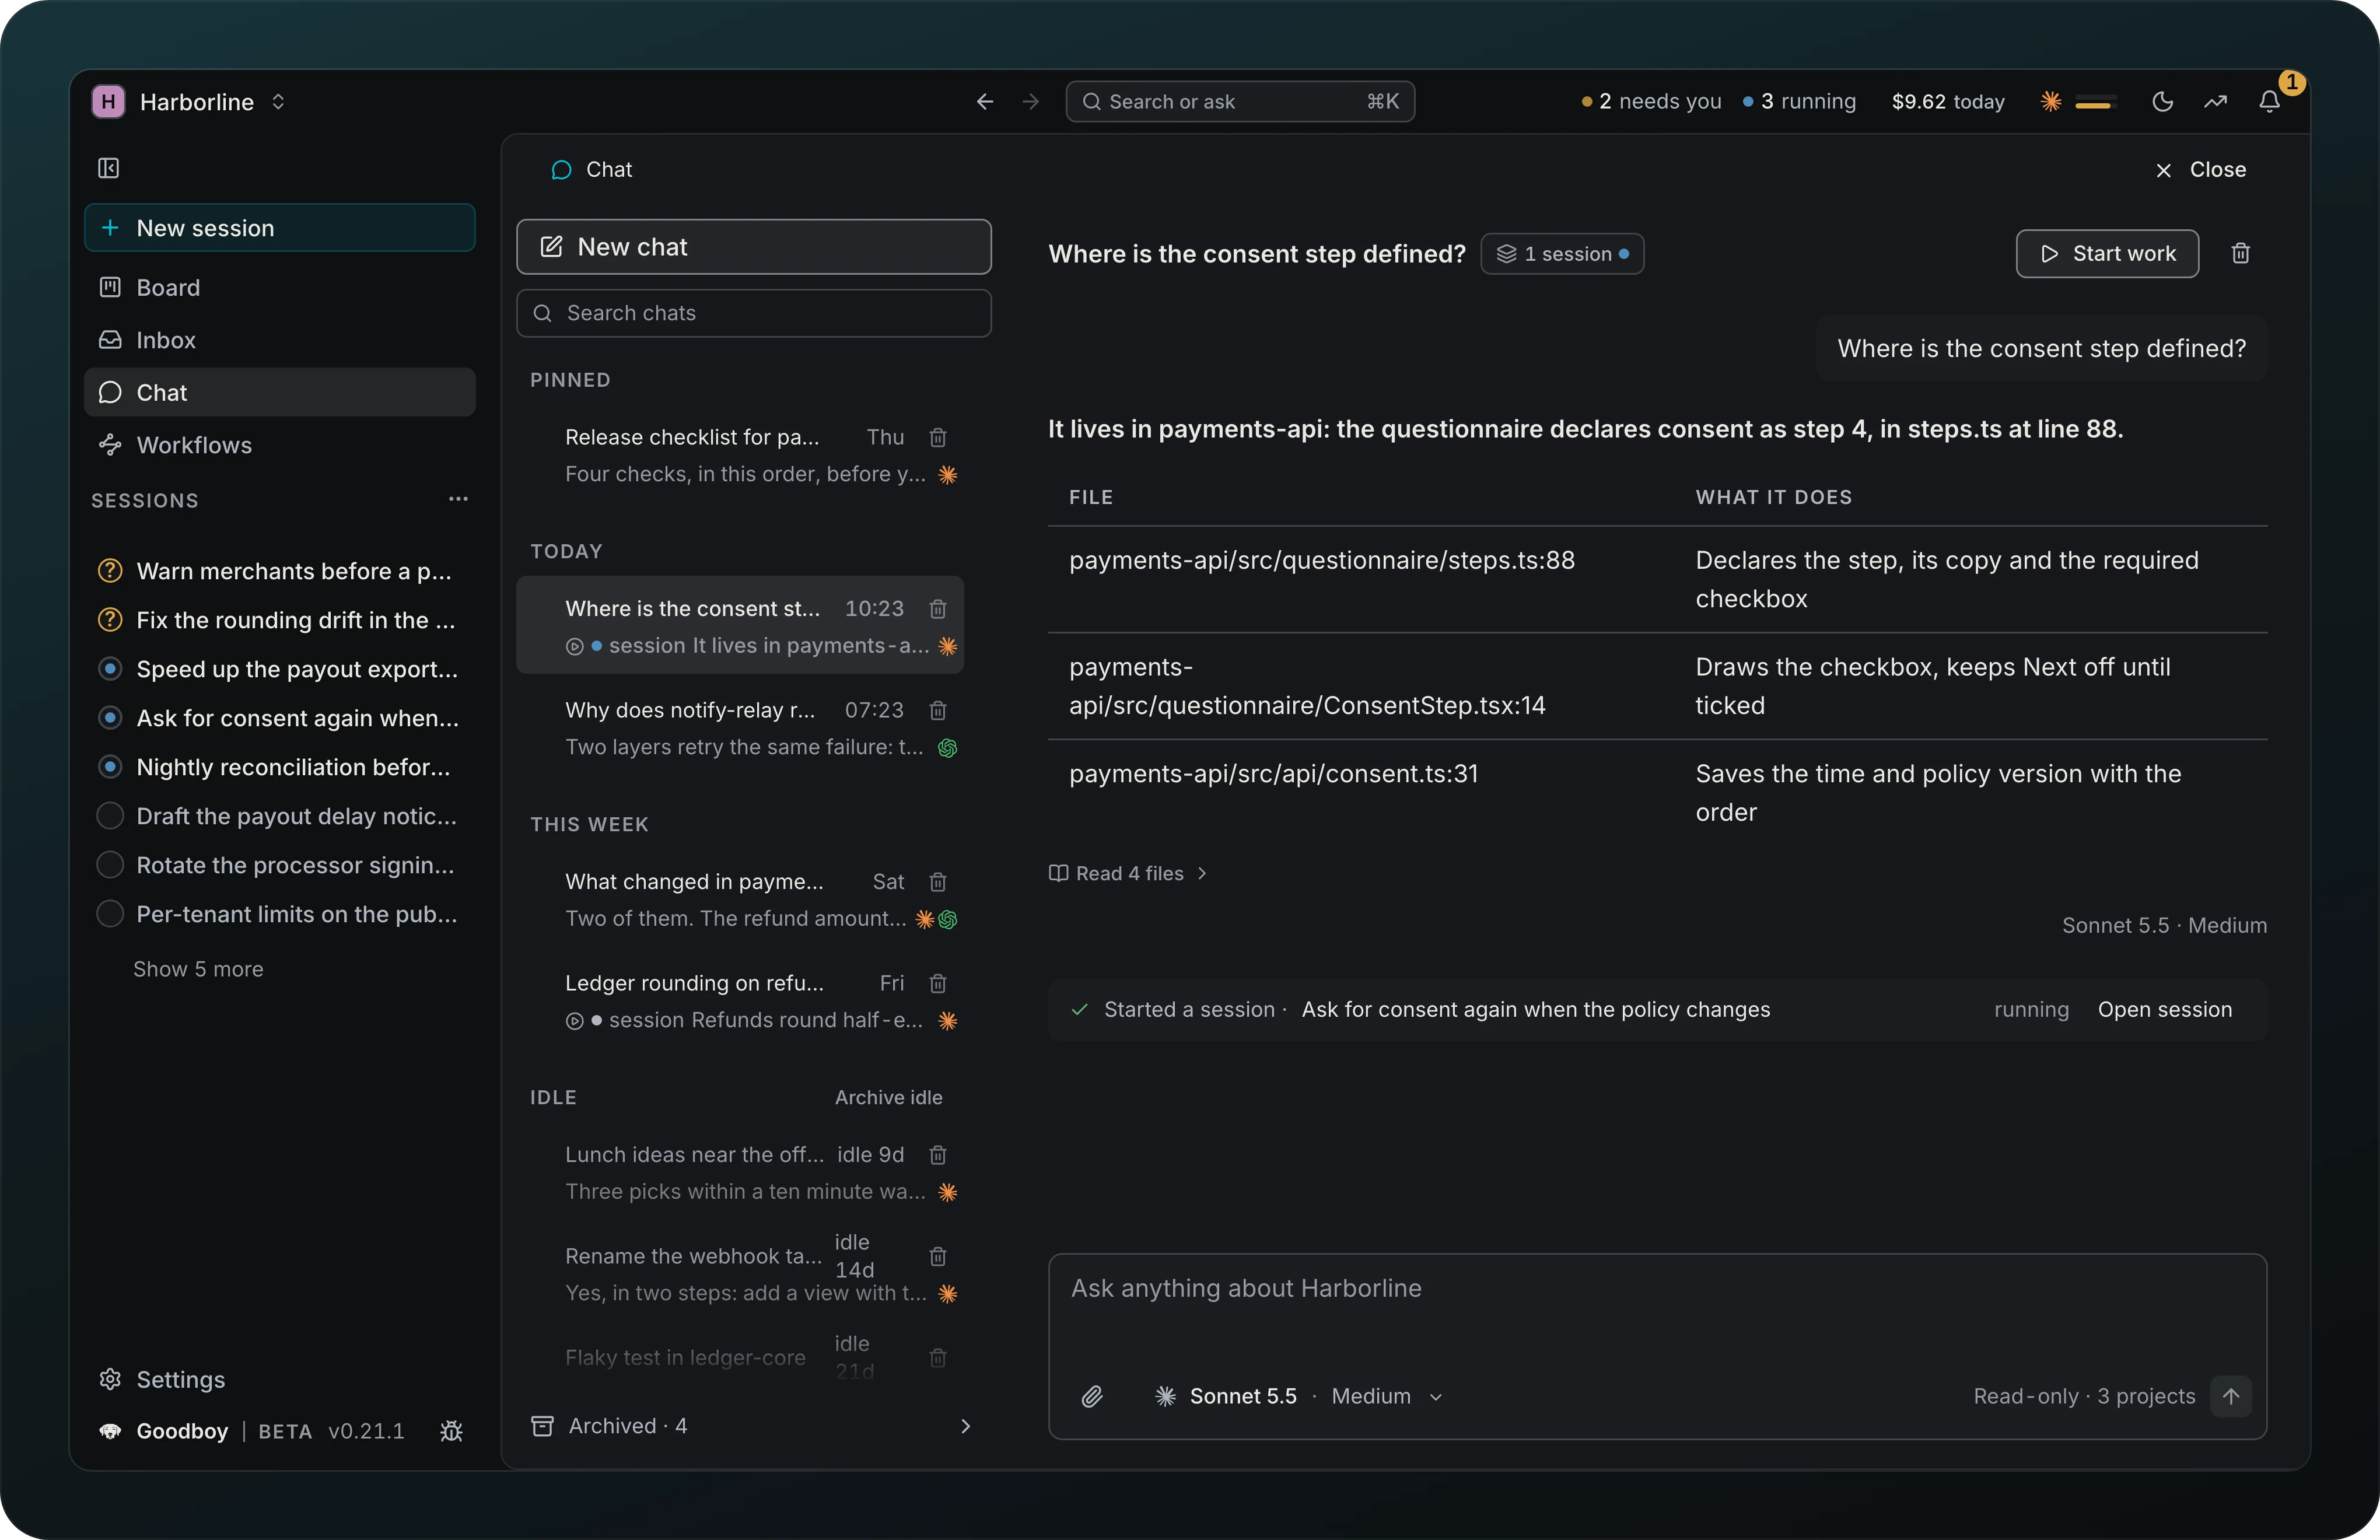Toggle dark mode moon icon

[x=2162, y=102]
